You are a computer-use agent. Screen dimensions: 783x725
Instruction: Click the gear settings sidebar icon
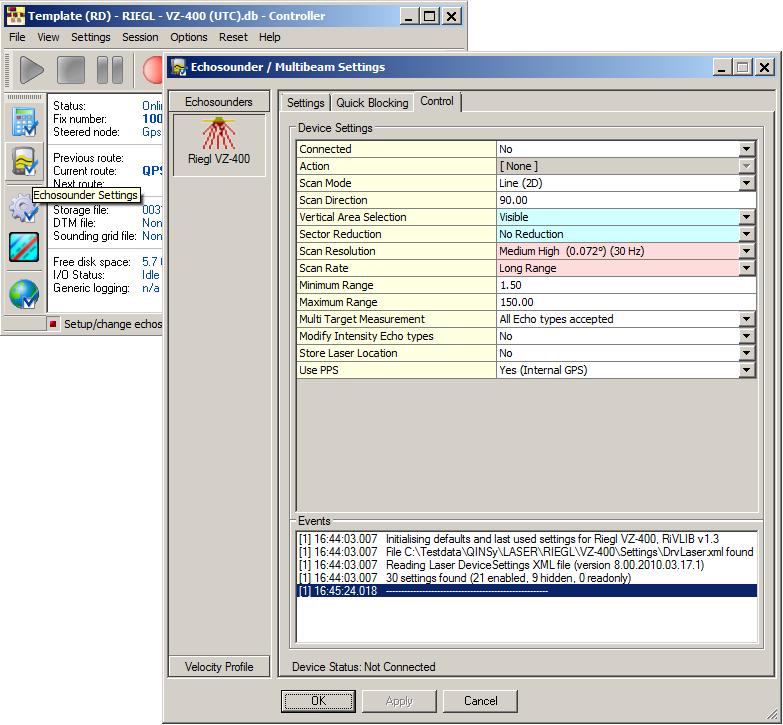click(22, 209)
